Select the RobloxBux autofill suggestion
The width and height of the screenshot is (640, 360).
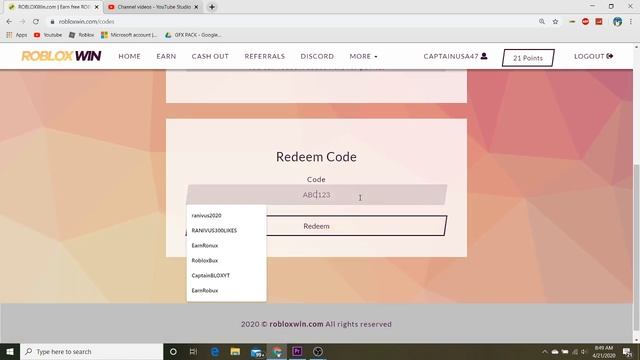coord(226,260)
